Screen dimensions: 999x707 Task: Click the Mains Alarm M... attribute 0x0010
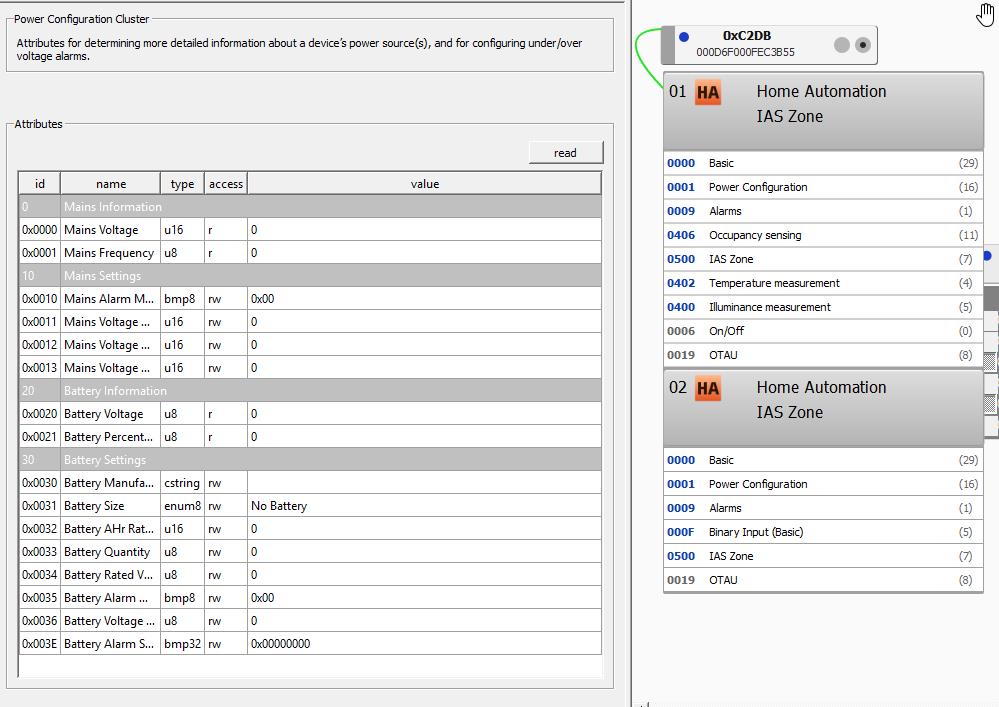310,299
